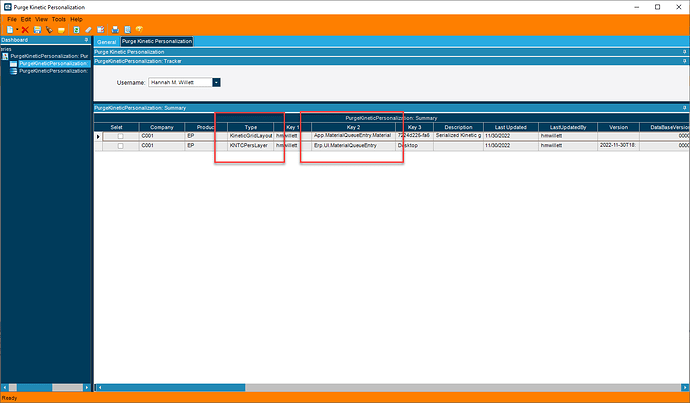The width and height of the screenshot is (690, 403).
Task: Click the KNTCPersLayer type cell
Action: (x=251, y=146)
